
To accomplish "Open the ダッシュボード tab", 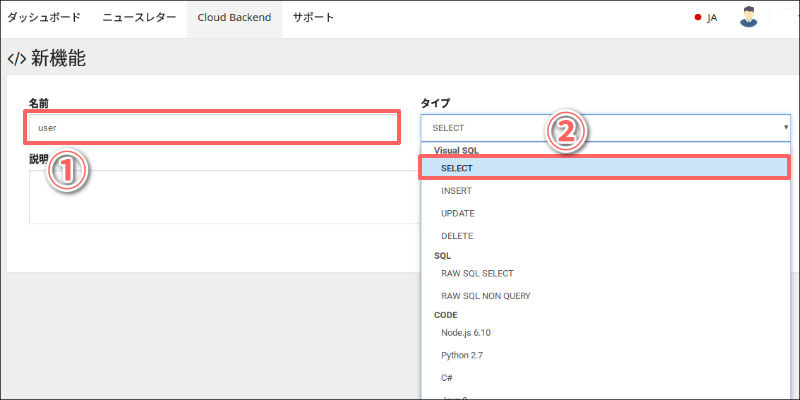I will coord(44,17).
